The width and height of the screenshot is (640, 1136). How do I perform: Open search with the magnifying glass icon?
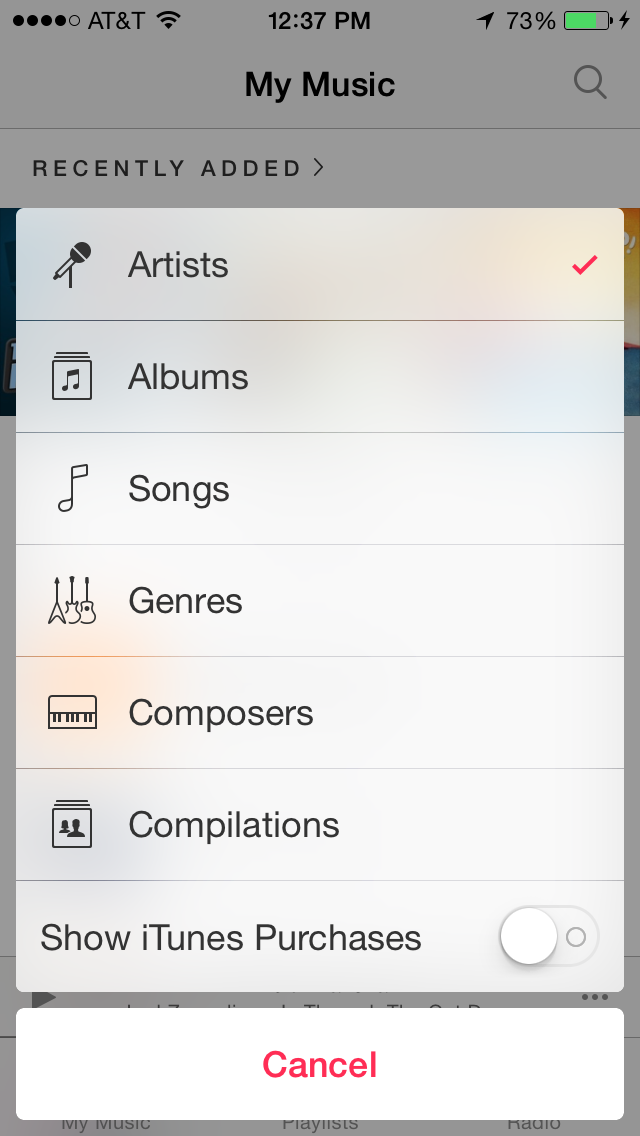pos(590,83)
